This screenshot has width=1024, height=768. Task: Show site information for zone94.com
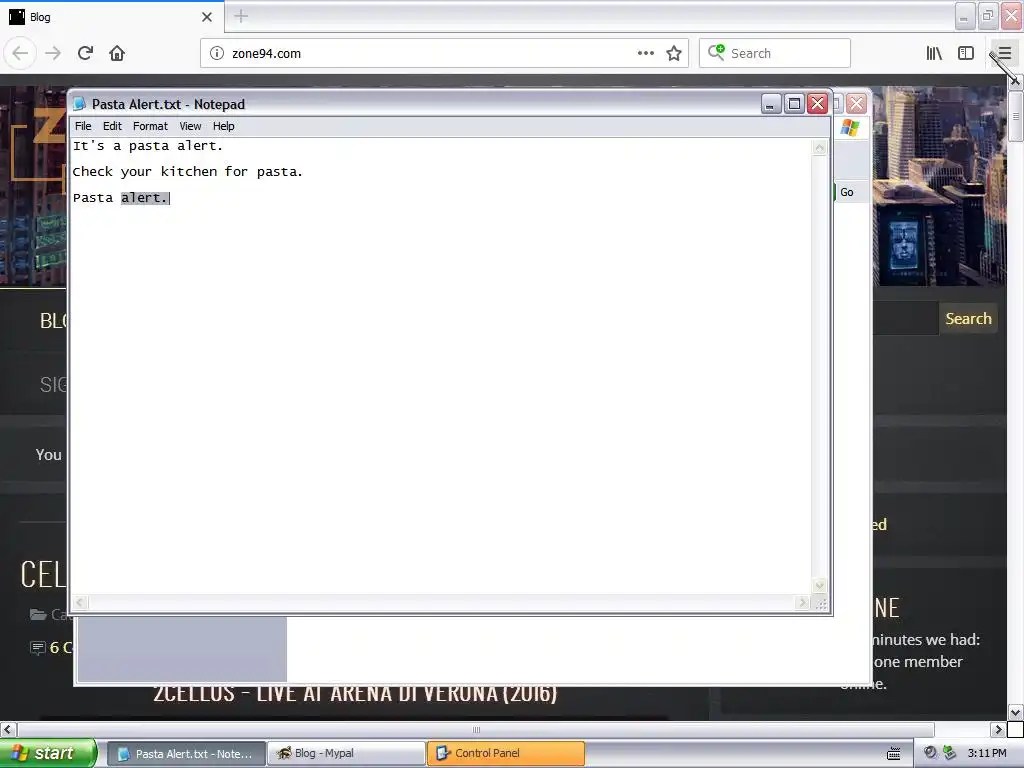[x=217, y=53]
